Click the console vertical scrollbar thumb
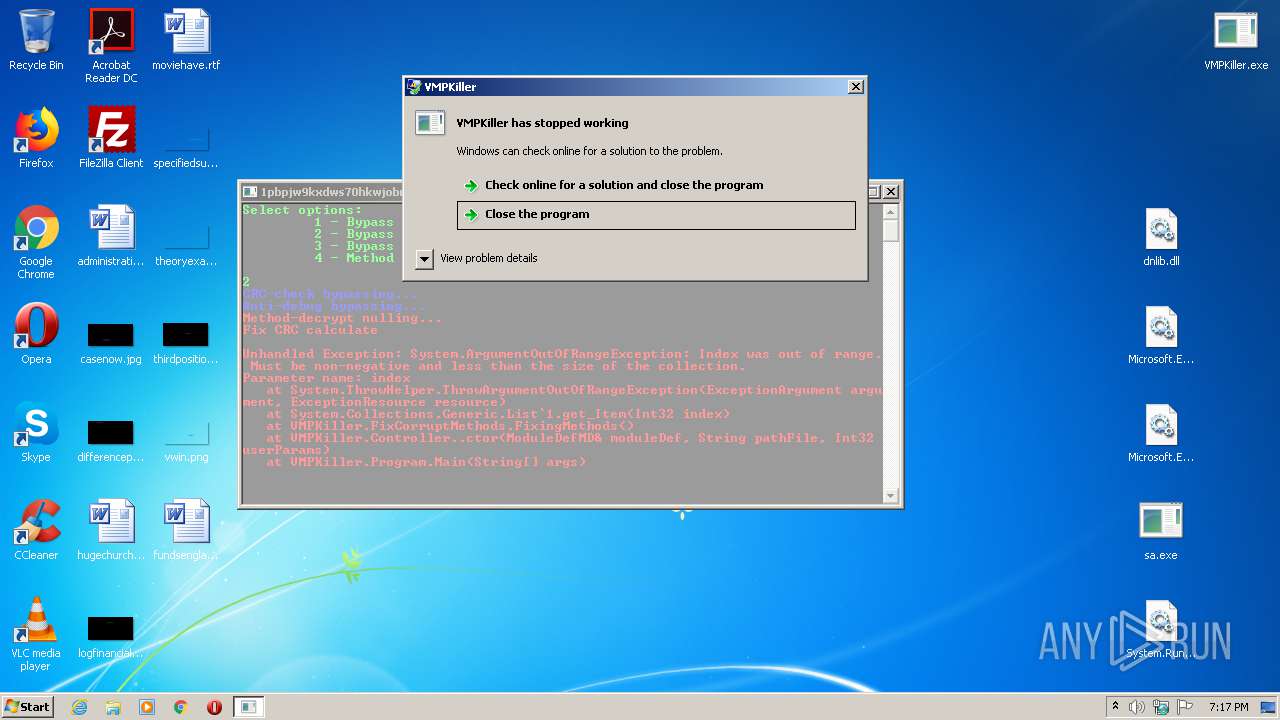The height and width of the screenshot is (720, 1280). [890, 231]
